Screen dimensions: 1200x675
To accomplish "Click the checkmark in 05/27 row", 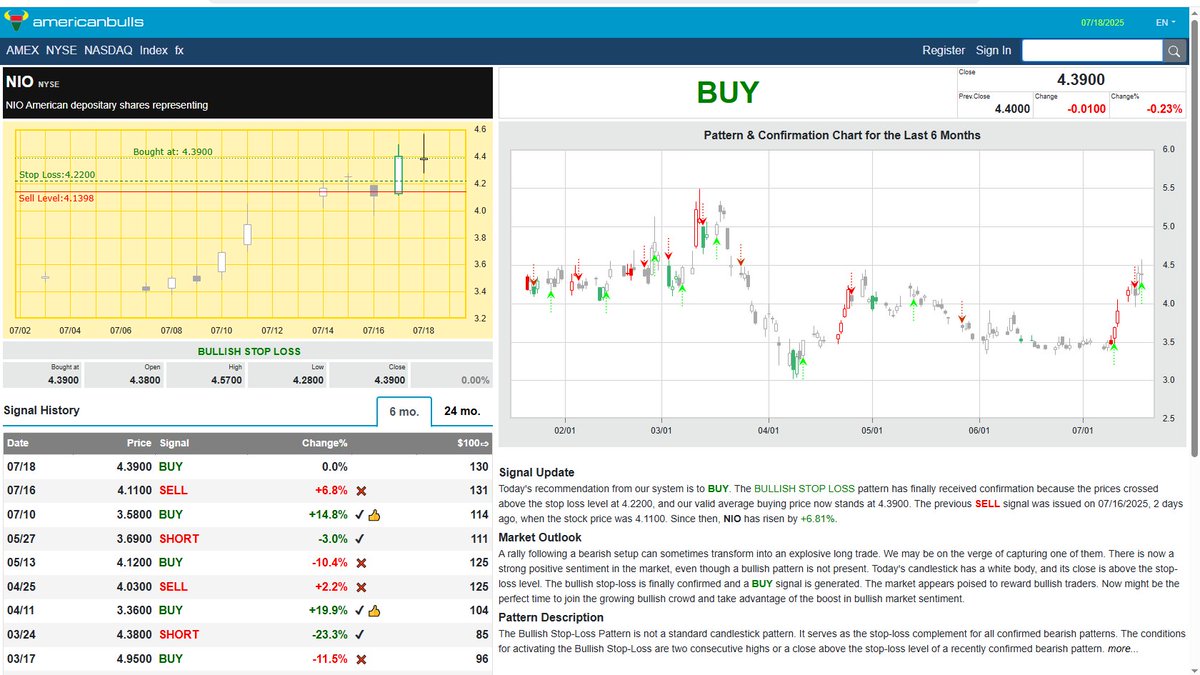I will point(360,539).
